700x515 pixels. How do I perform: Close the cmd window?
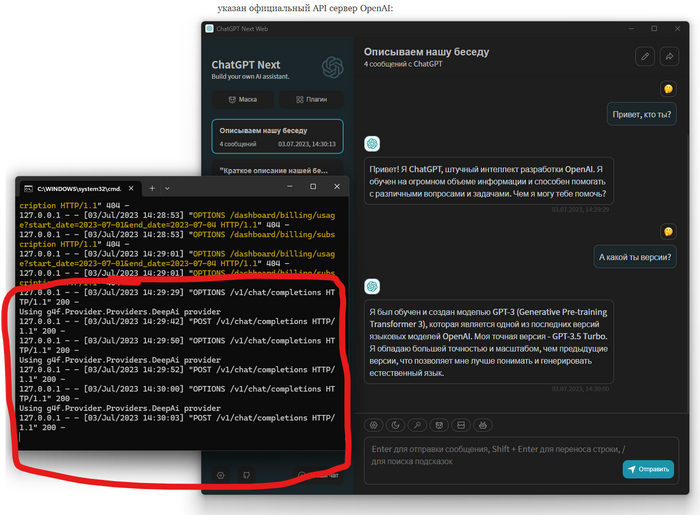point(337,187)
